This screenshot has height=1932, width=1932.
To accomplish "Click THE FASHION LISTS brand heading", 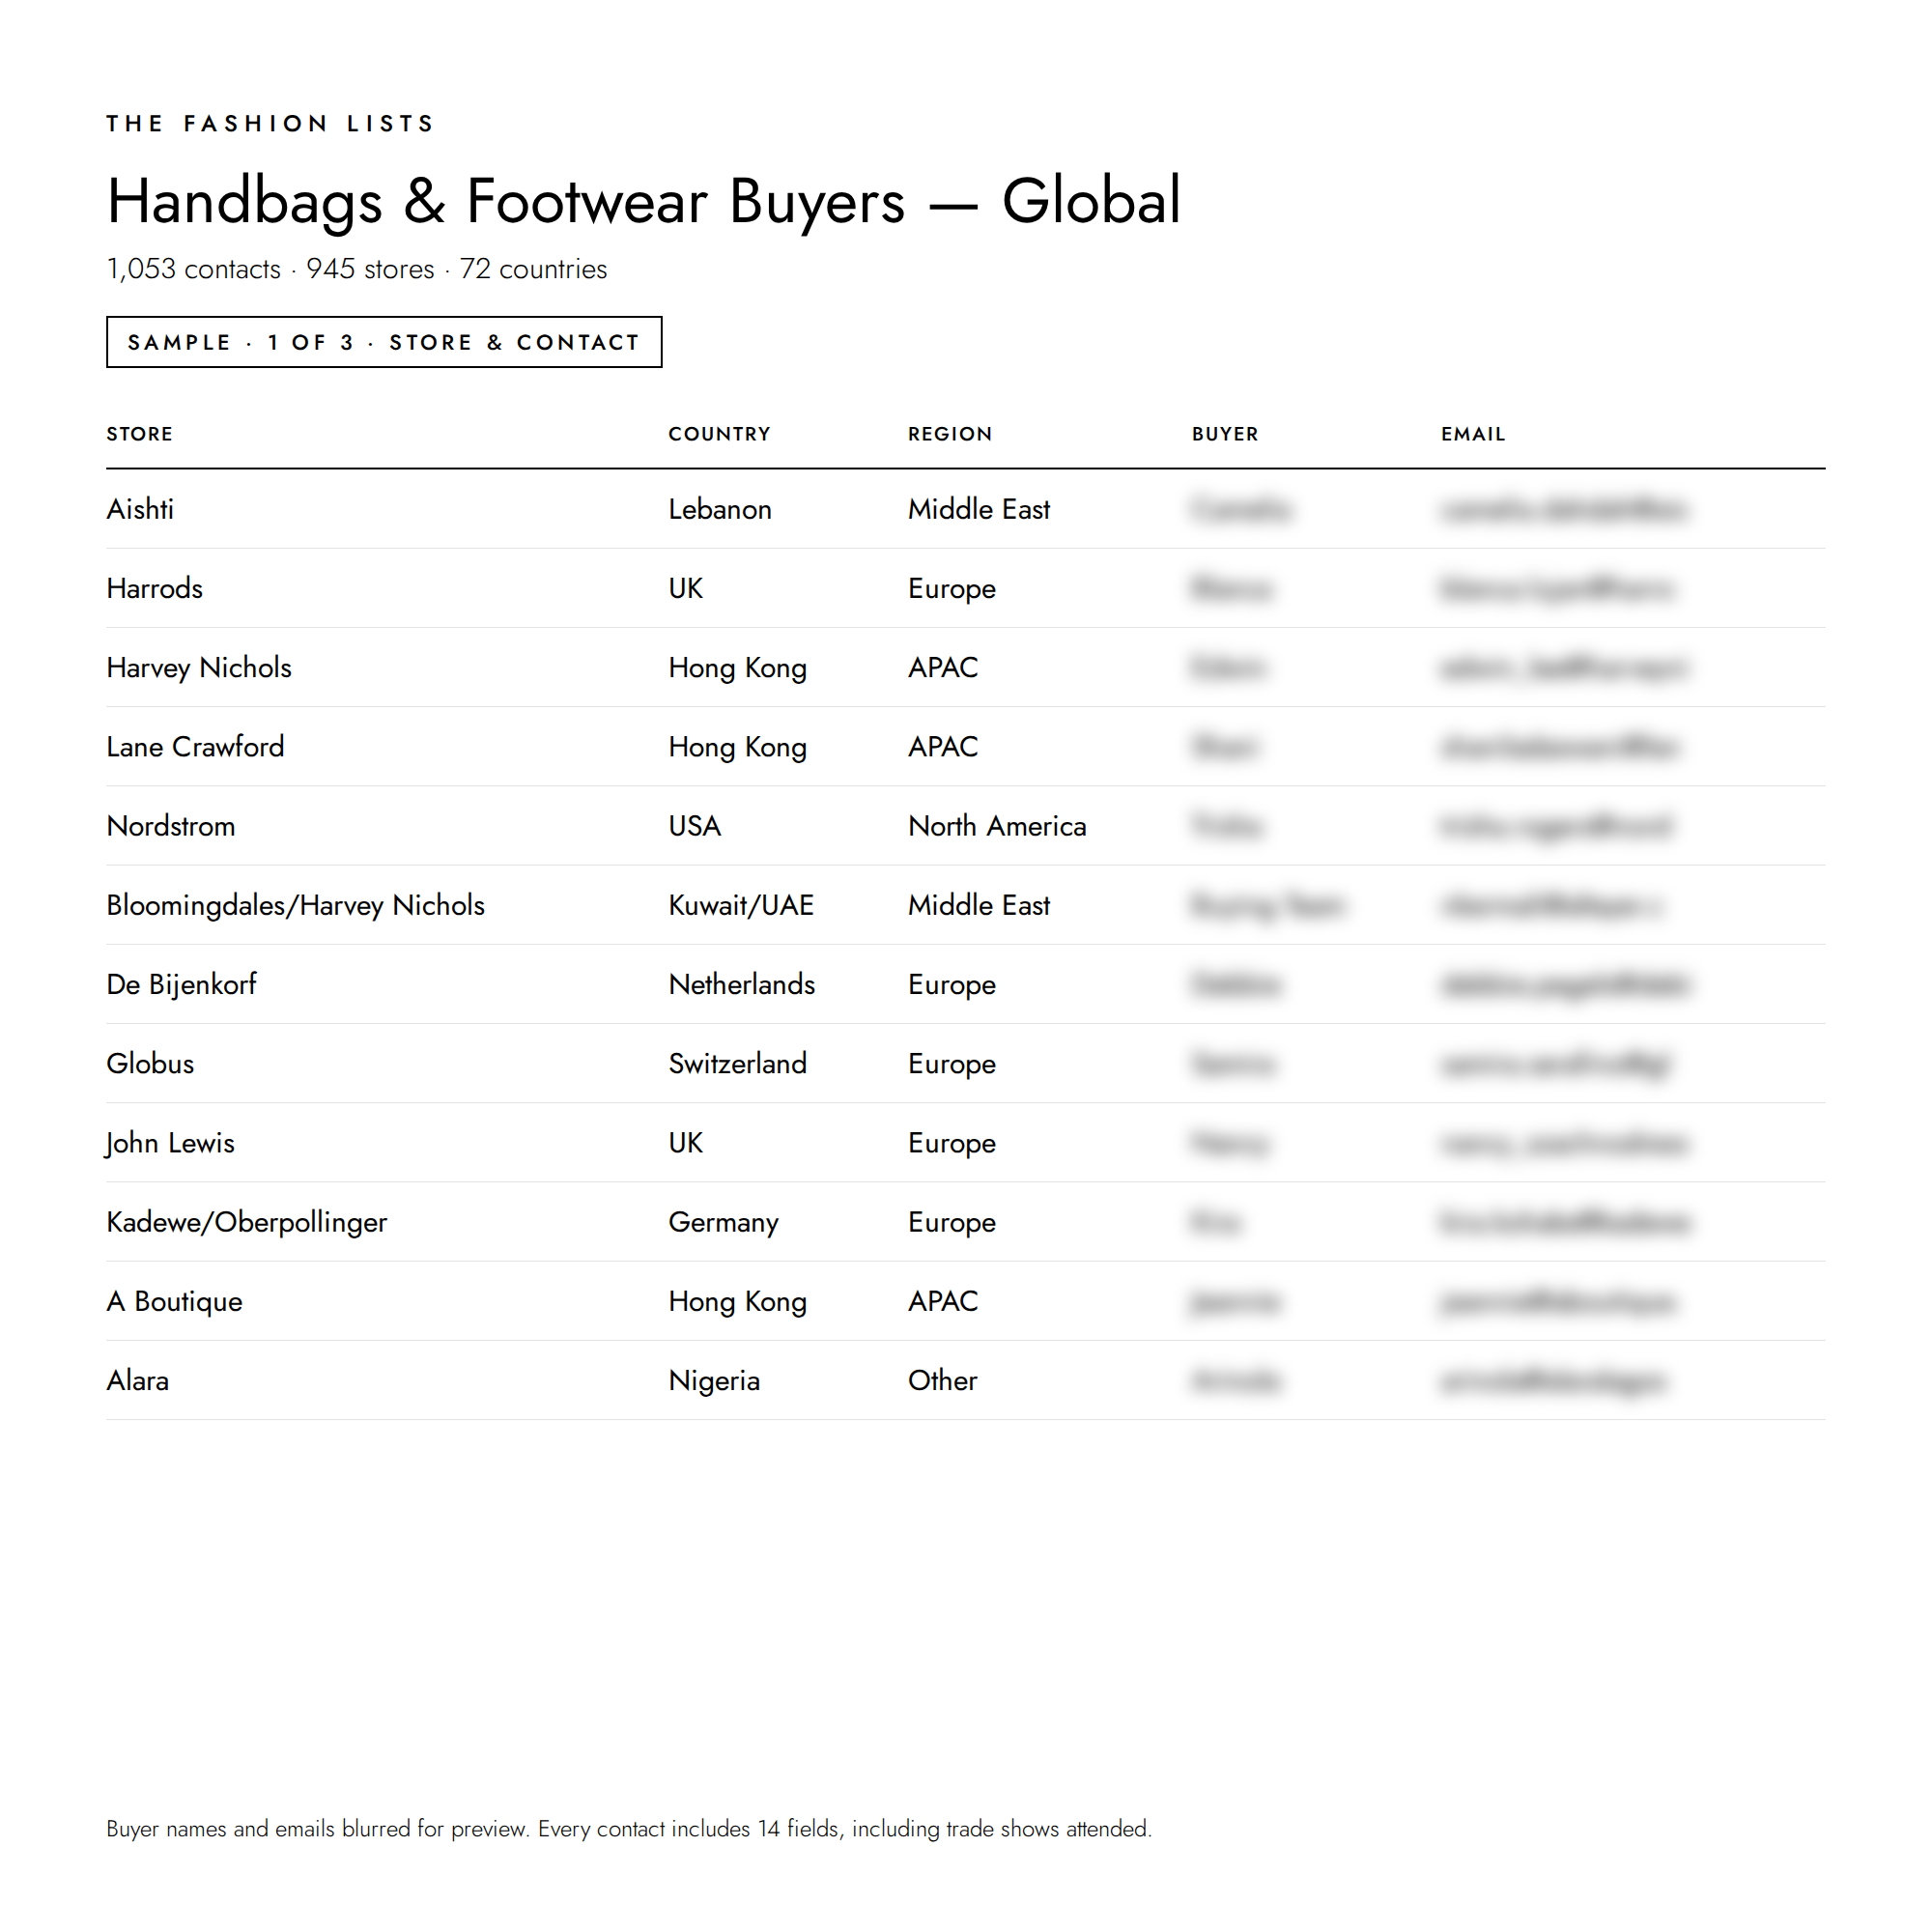I will click(x=271, y=123).
